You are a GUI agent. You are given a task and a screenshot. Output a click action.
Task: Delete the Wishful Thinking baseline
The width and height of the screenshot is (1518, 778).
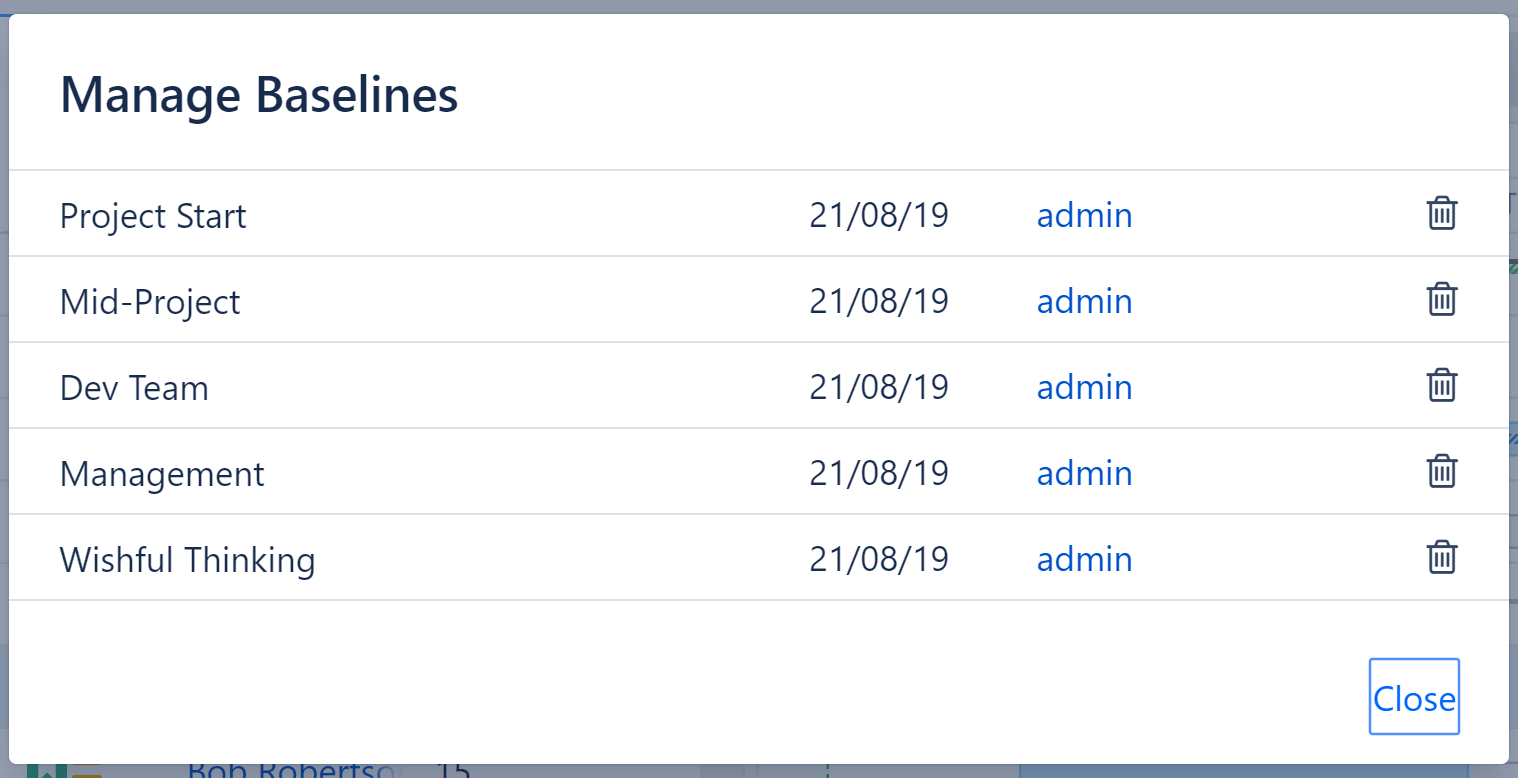click(1441, 558)
